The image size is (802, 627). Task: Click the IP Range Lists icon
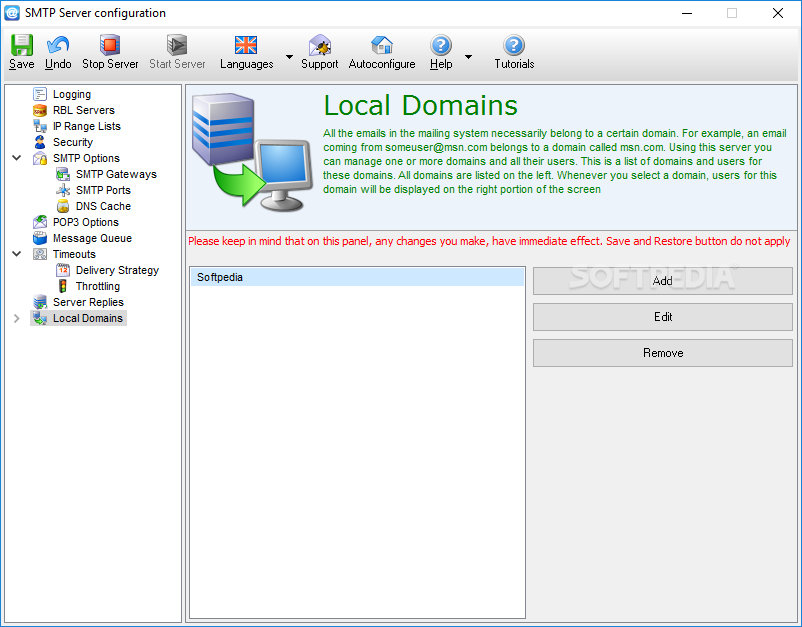click(40, 126)
